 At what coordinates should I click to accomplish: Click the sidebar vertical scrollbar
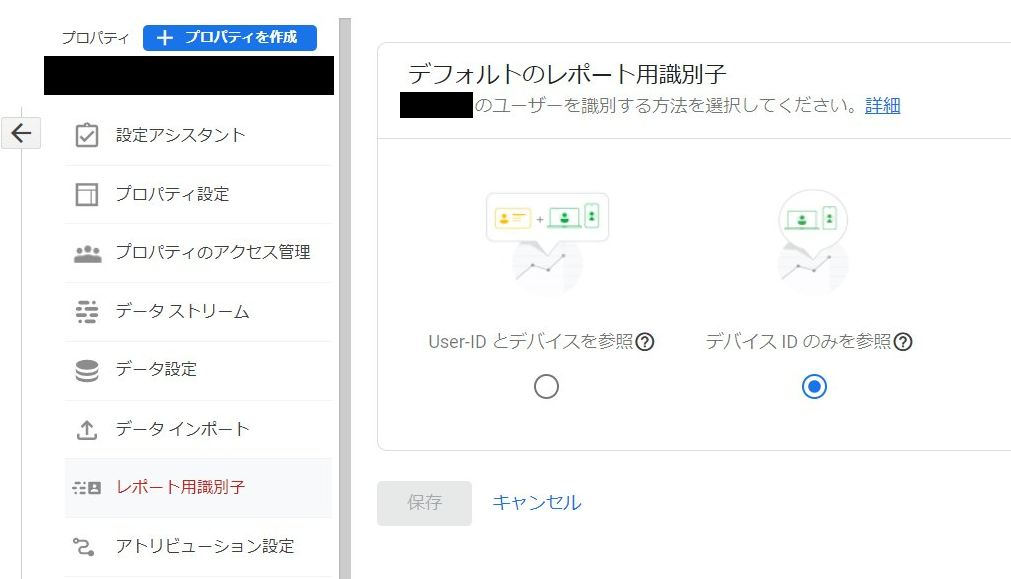tap(345, 300)
